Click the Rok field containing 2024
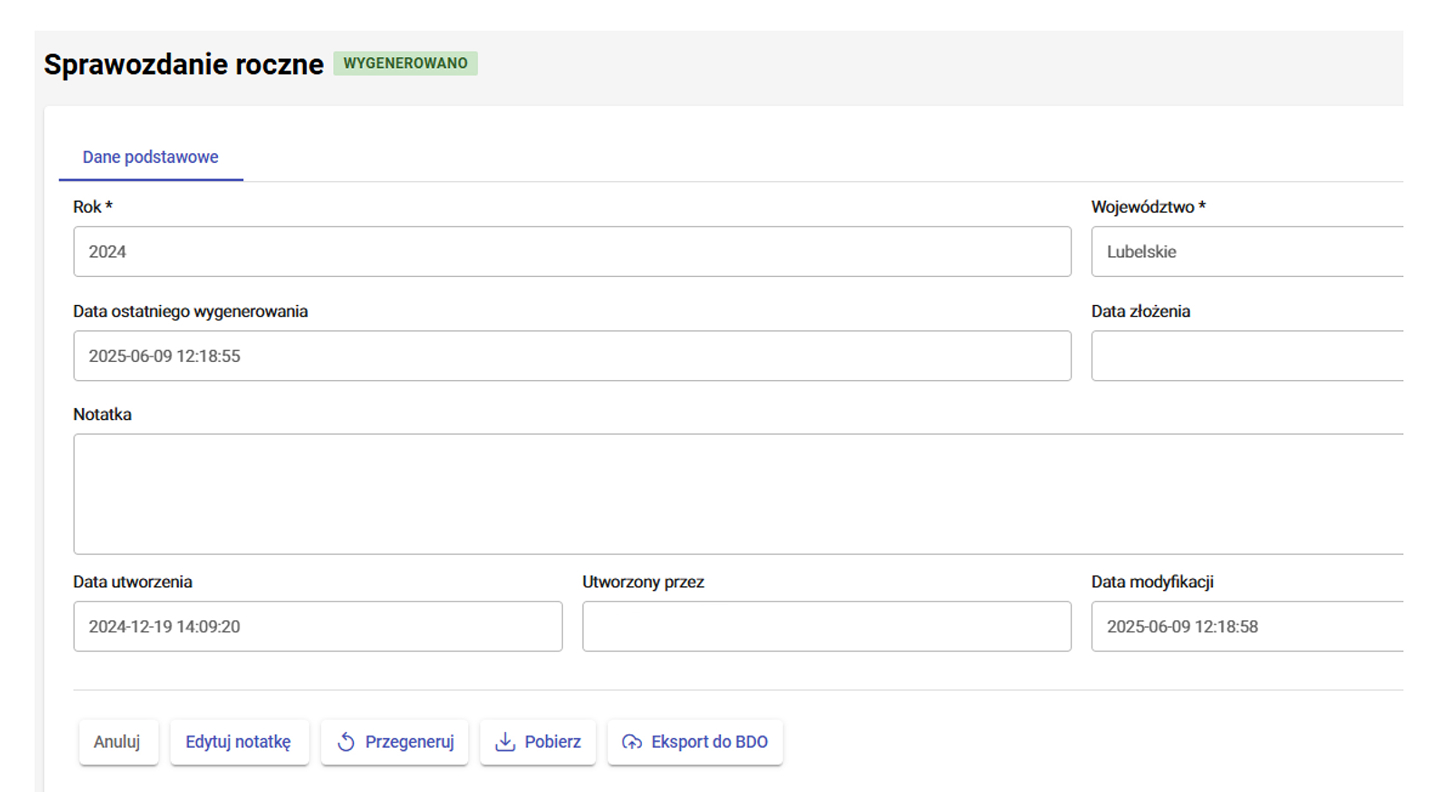 pyautogui.click(x=572, y=252)
